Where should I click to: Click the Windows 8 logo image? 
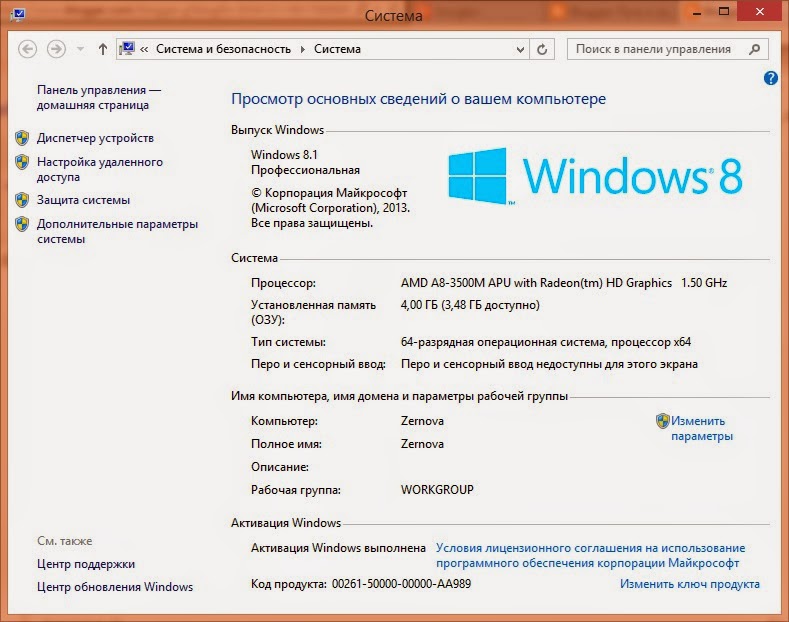click(595, 176)
